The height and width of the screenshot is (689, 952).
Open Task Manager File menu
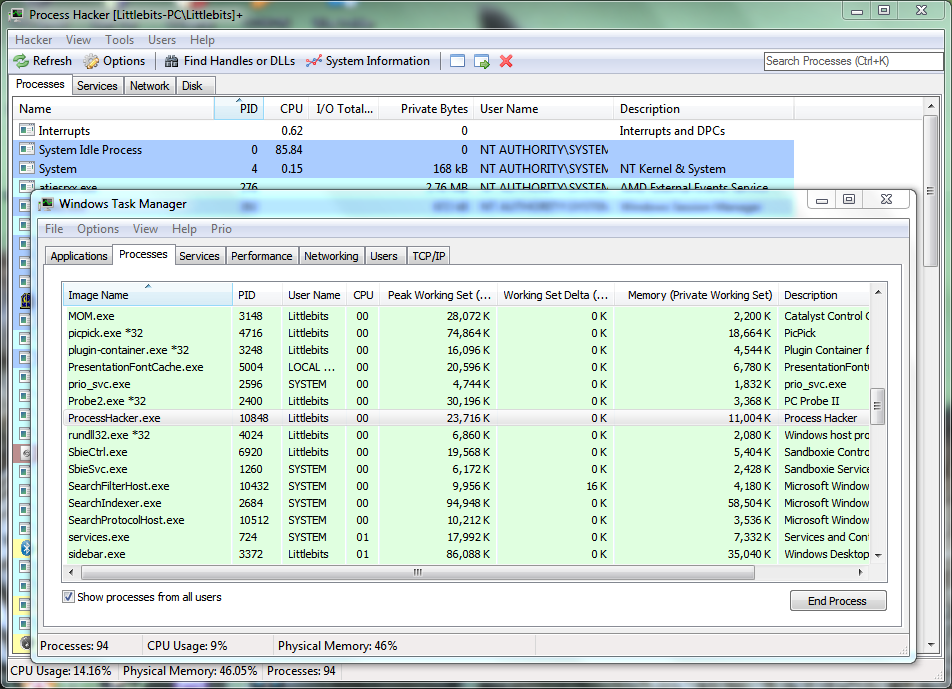(x=54, y=229)
